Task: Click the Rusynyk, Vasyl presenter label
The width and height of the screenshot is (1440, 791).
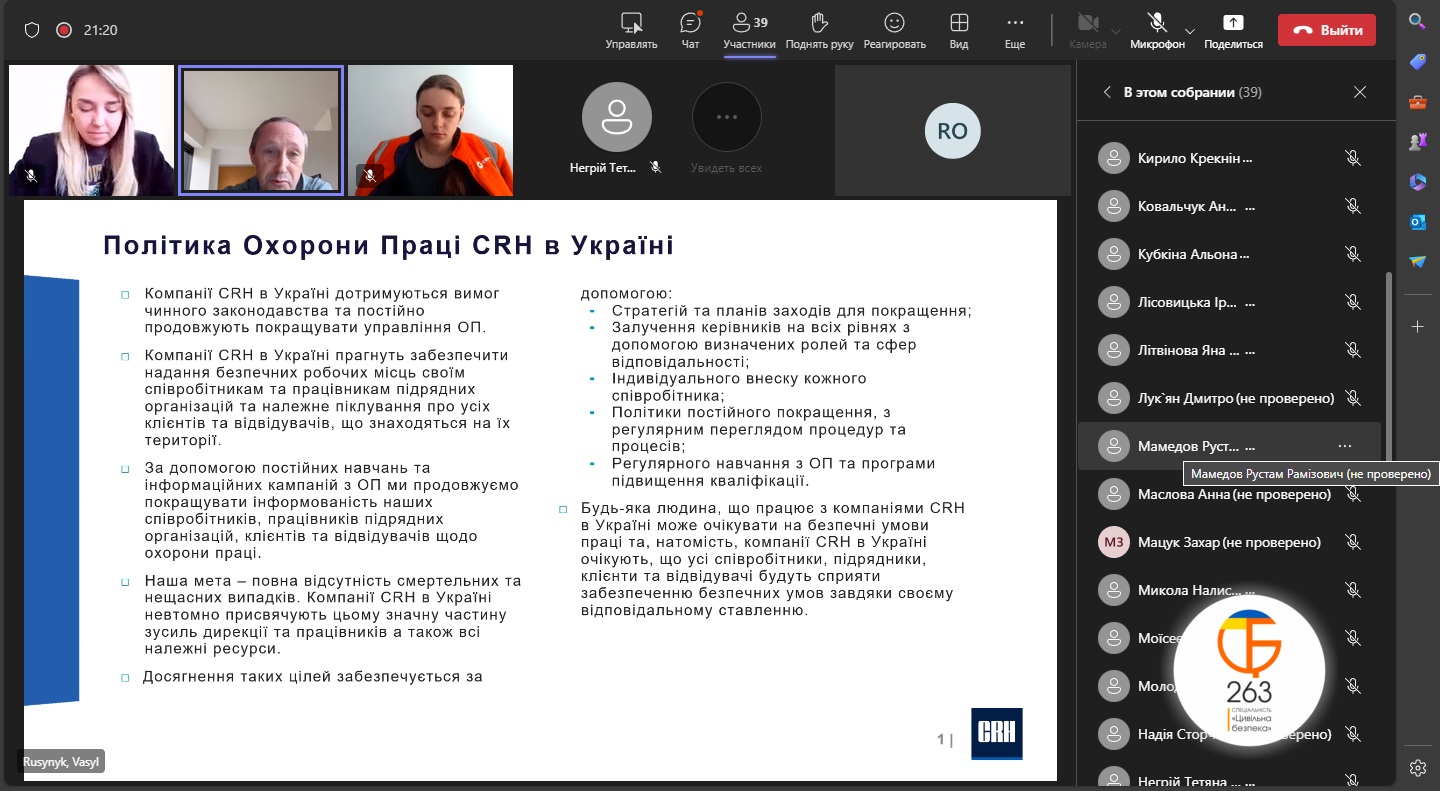Action: tap(59, 762)
